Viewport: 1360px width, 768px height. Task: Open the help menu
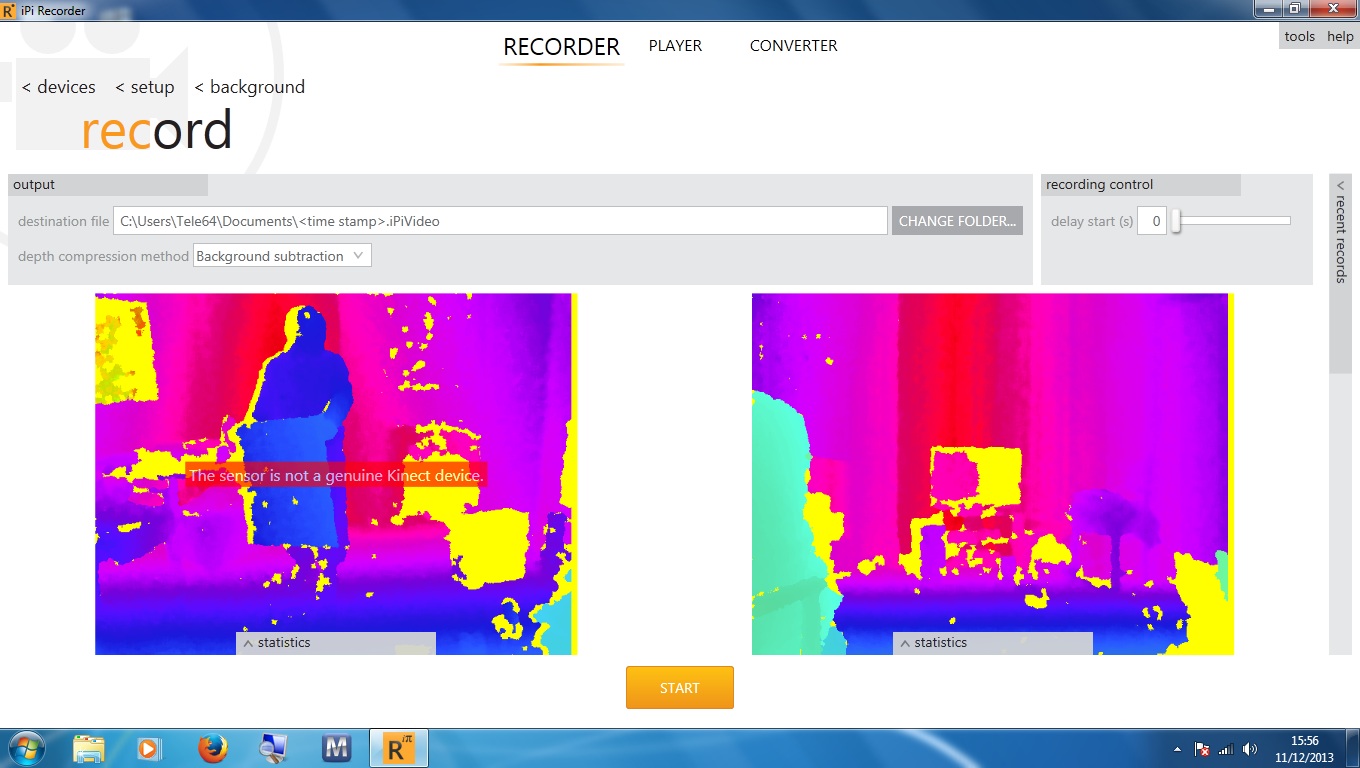[1340, 36]
